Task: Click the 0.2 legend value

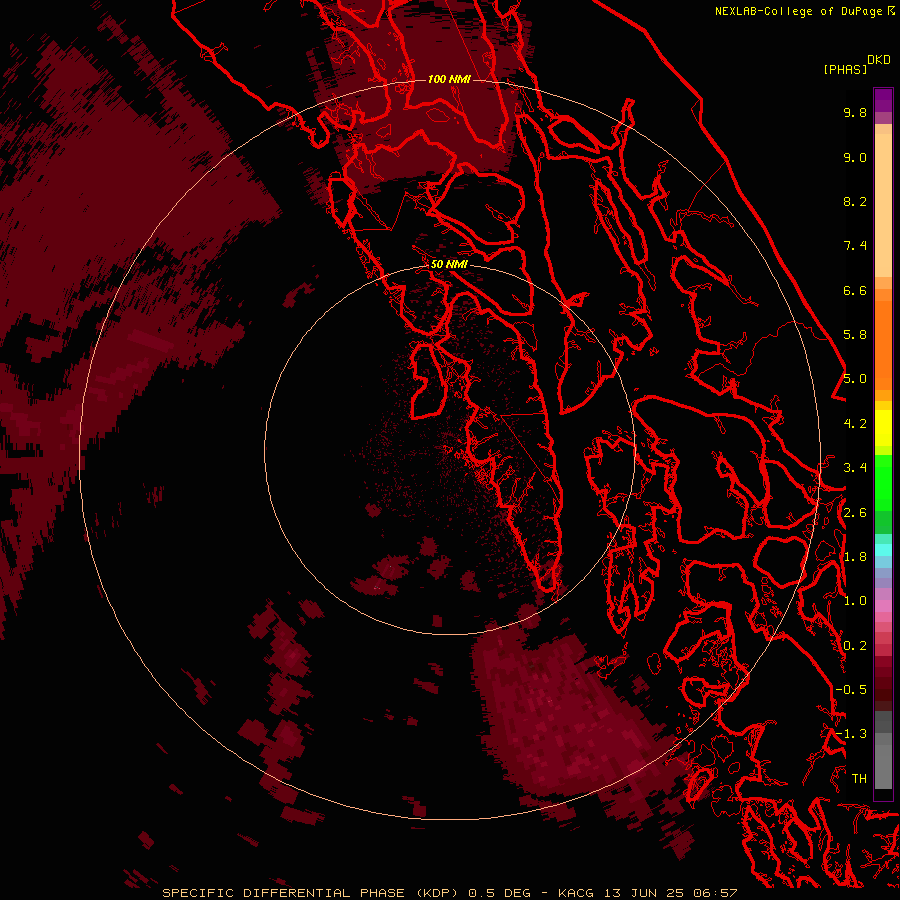Action: pyautogui.click(x=855, y=646)
